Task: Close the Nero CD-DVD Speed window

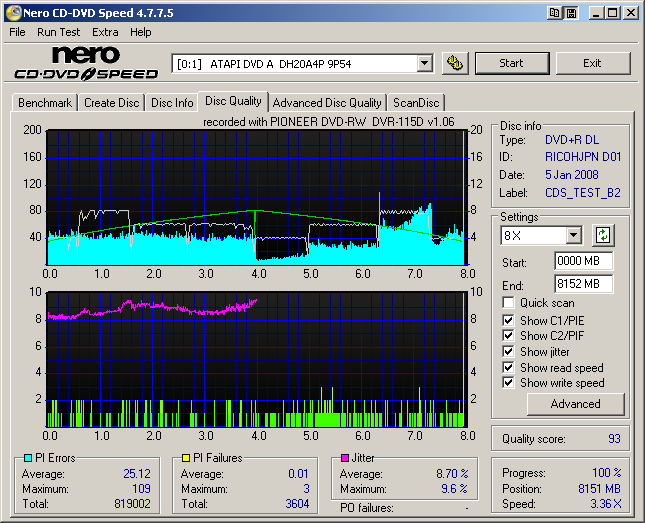Action: (631, 13)
